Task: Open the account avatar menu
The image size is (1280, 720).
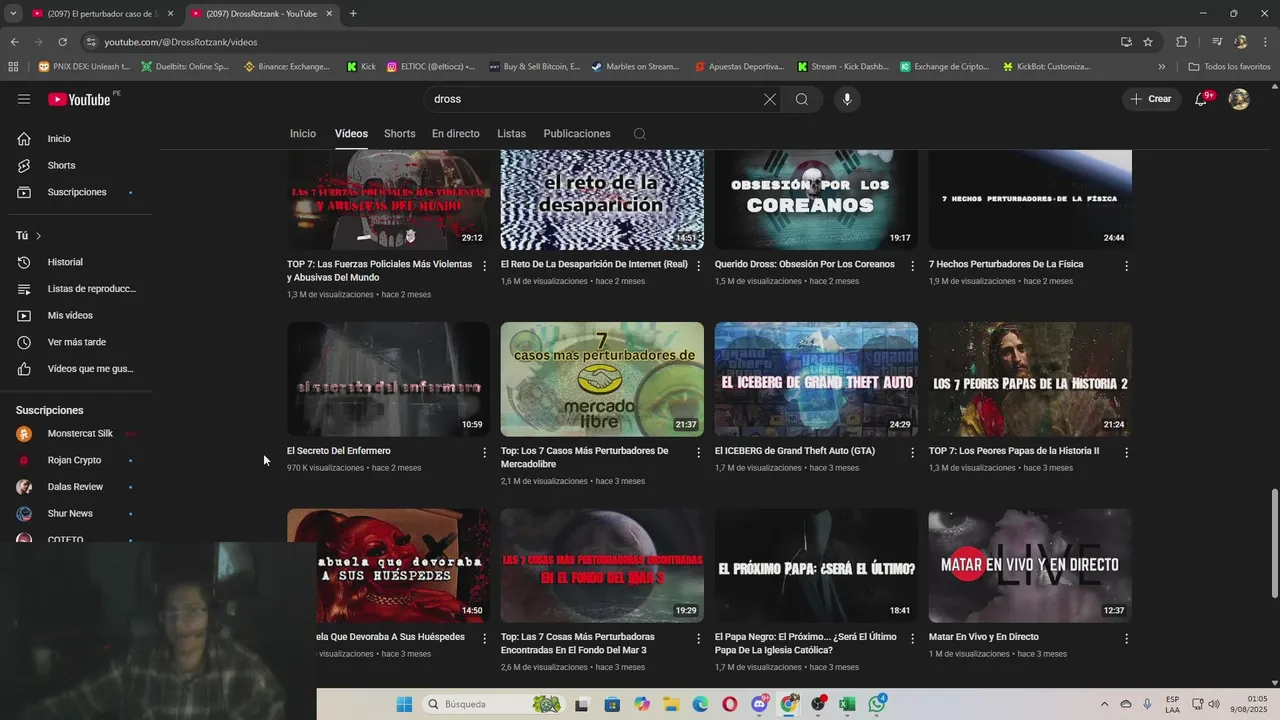Action: (x=1239, y=99)
